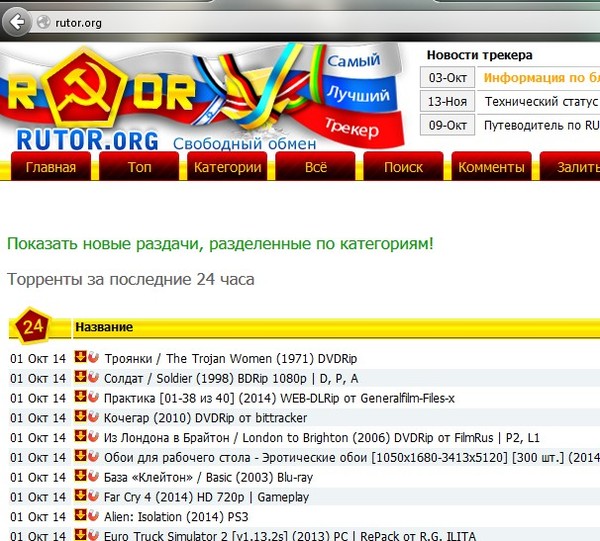
Task: Download torrent file for Euro Truck Simulator 2
Action: point(80,534)
